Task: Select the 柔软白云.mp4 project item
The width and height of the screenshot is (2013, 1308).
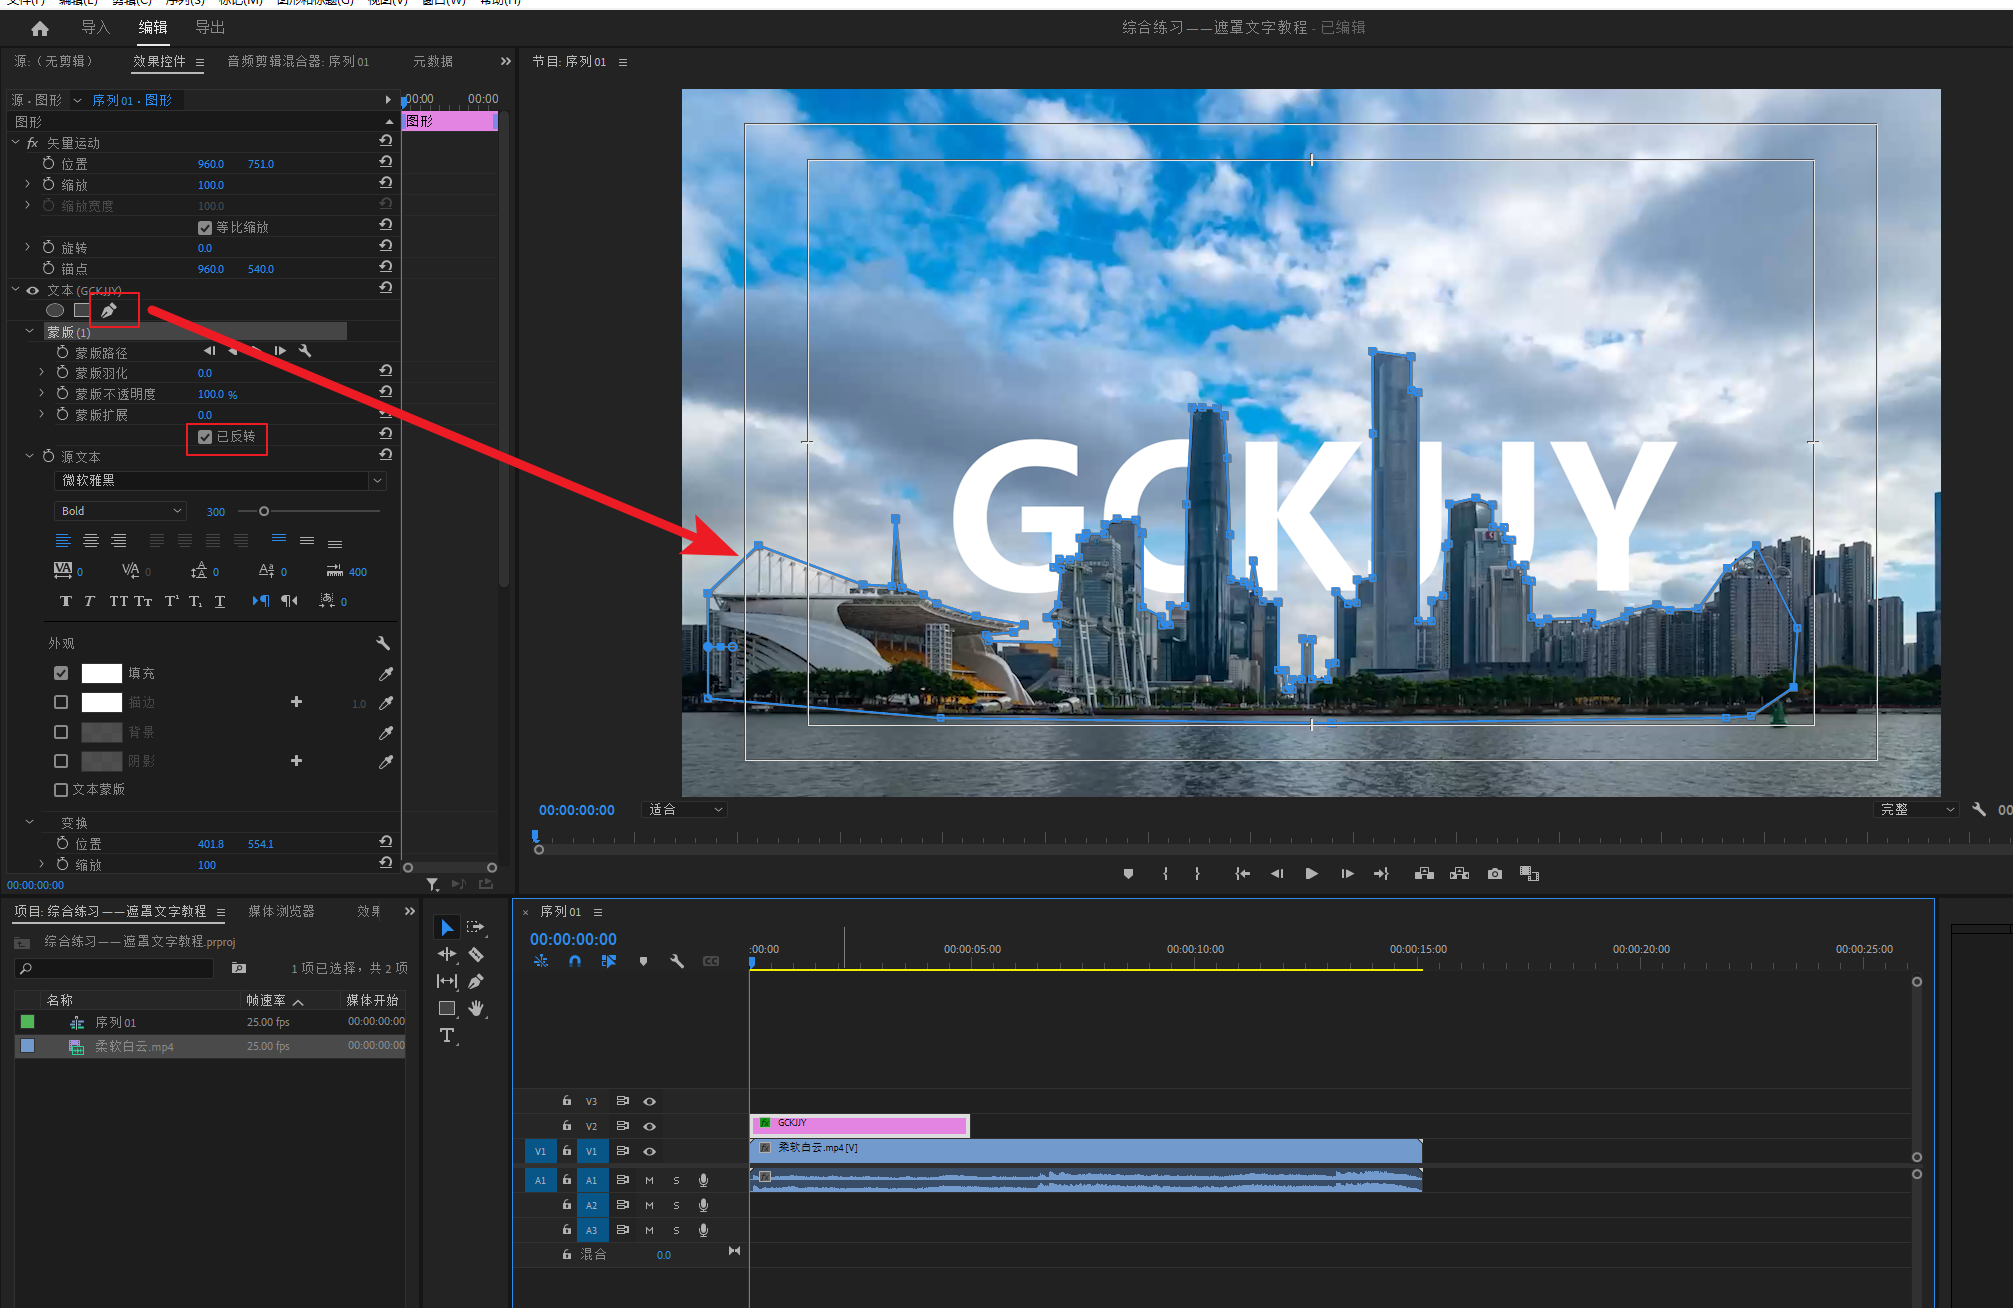Action: tap(134, 1046)
